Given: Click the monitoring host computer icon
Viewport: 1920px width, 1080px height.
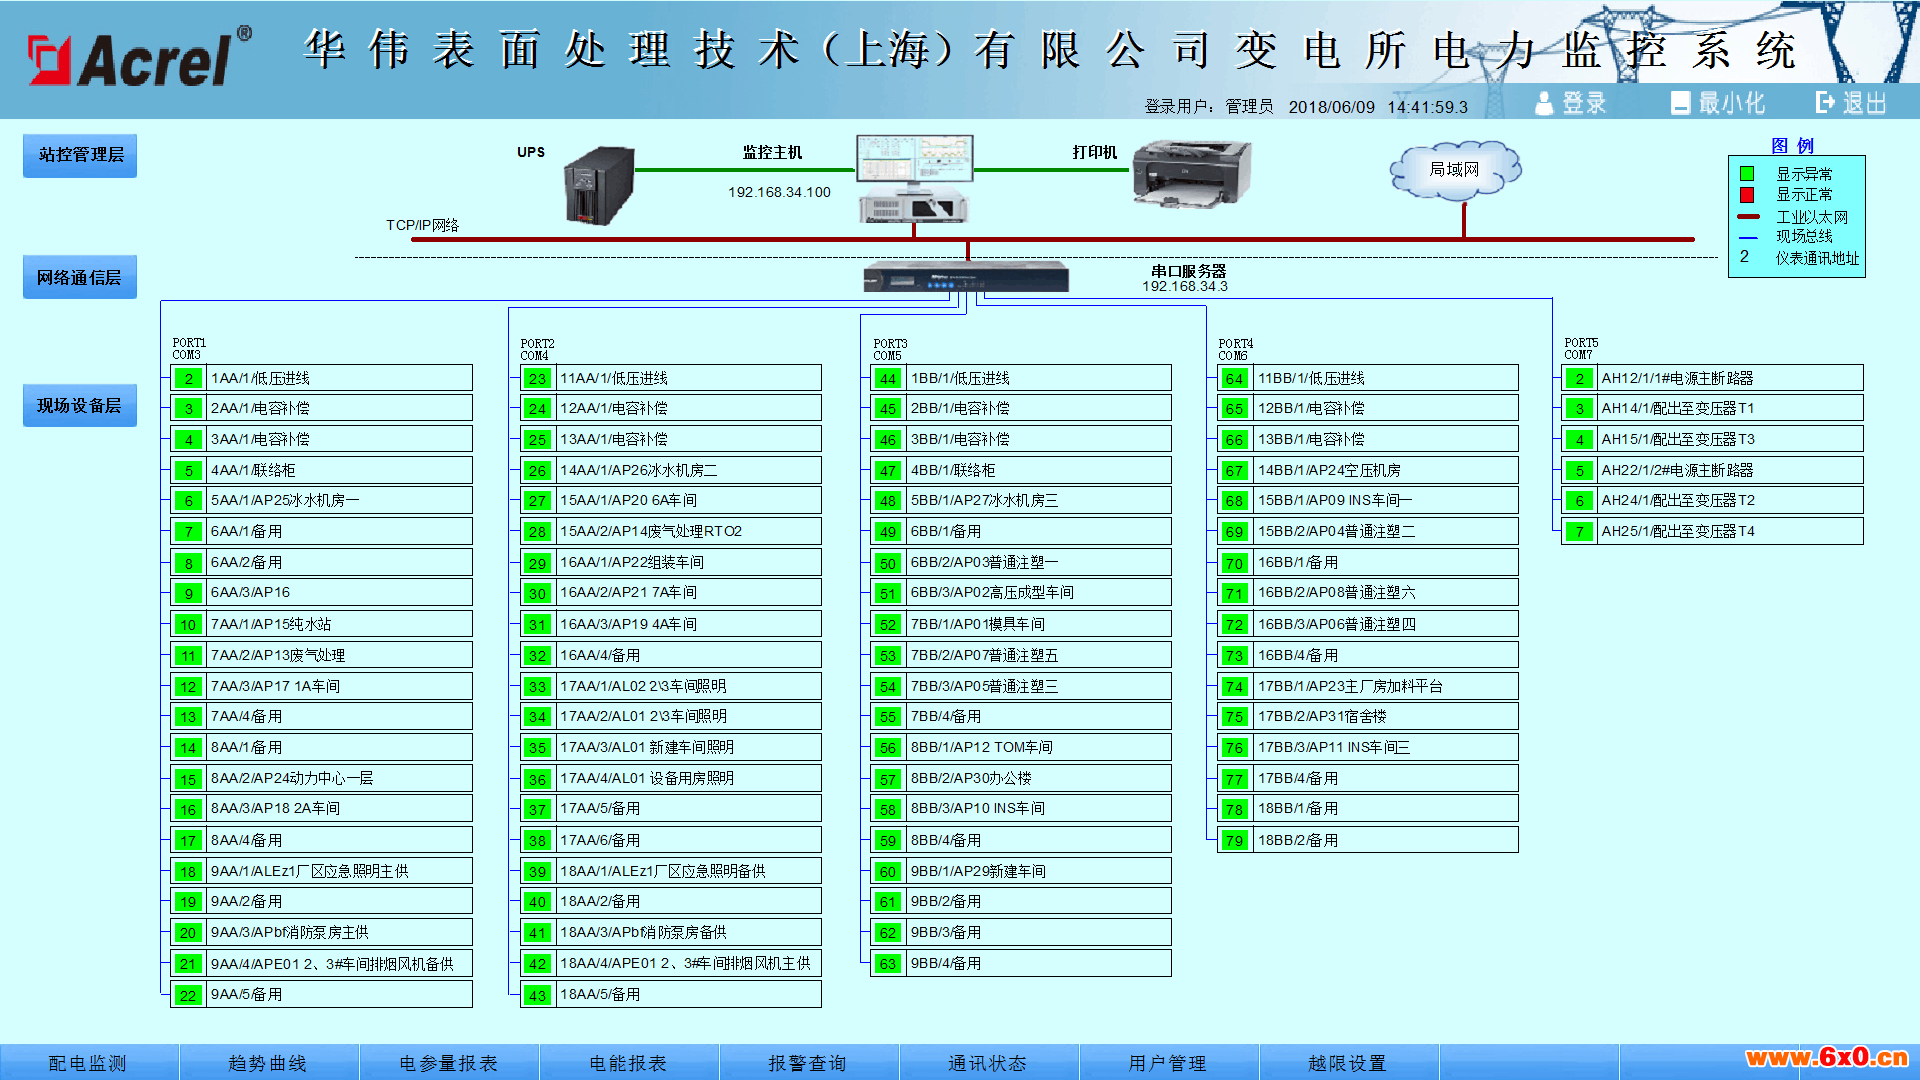Looking at the screenshot, I should coord(913,178).
